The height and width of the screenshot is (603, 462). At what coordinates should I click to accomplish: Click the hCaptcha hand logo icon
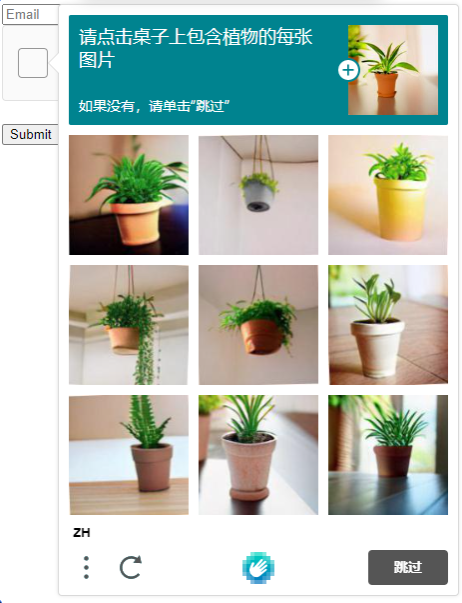coord(258,568)
